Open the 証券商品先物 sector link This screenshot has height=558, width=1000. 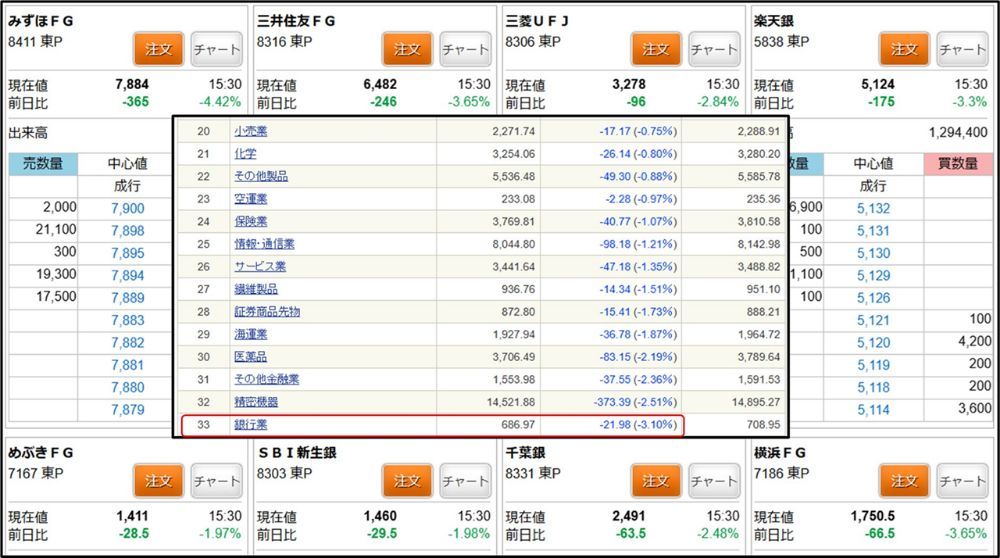click(267, 312)
